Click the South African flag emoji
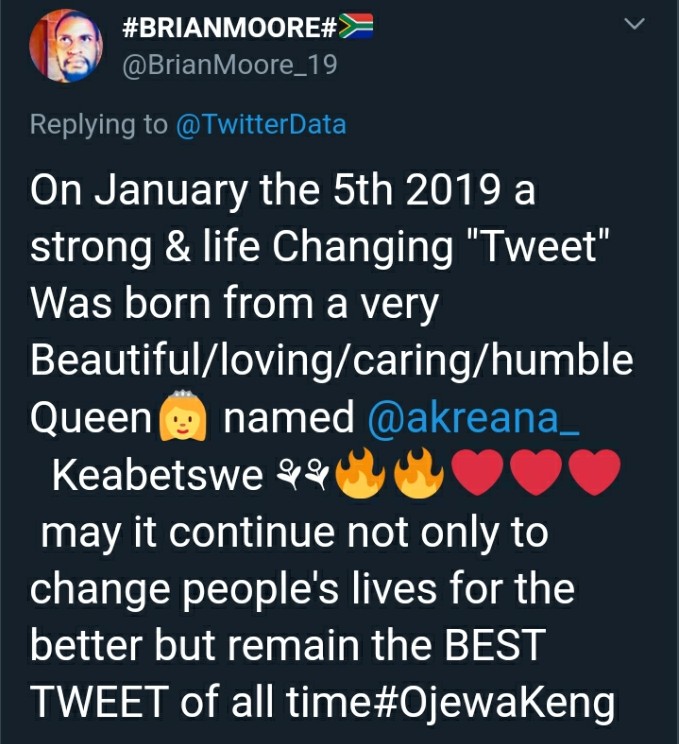 tap(356, 26)
